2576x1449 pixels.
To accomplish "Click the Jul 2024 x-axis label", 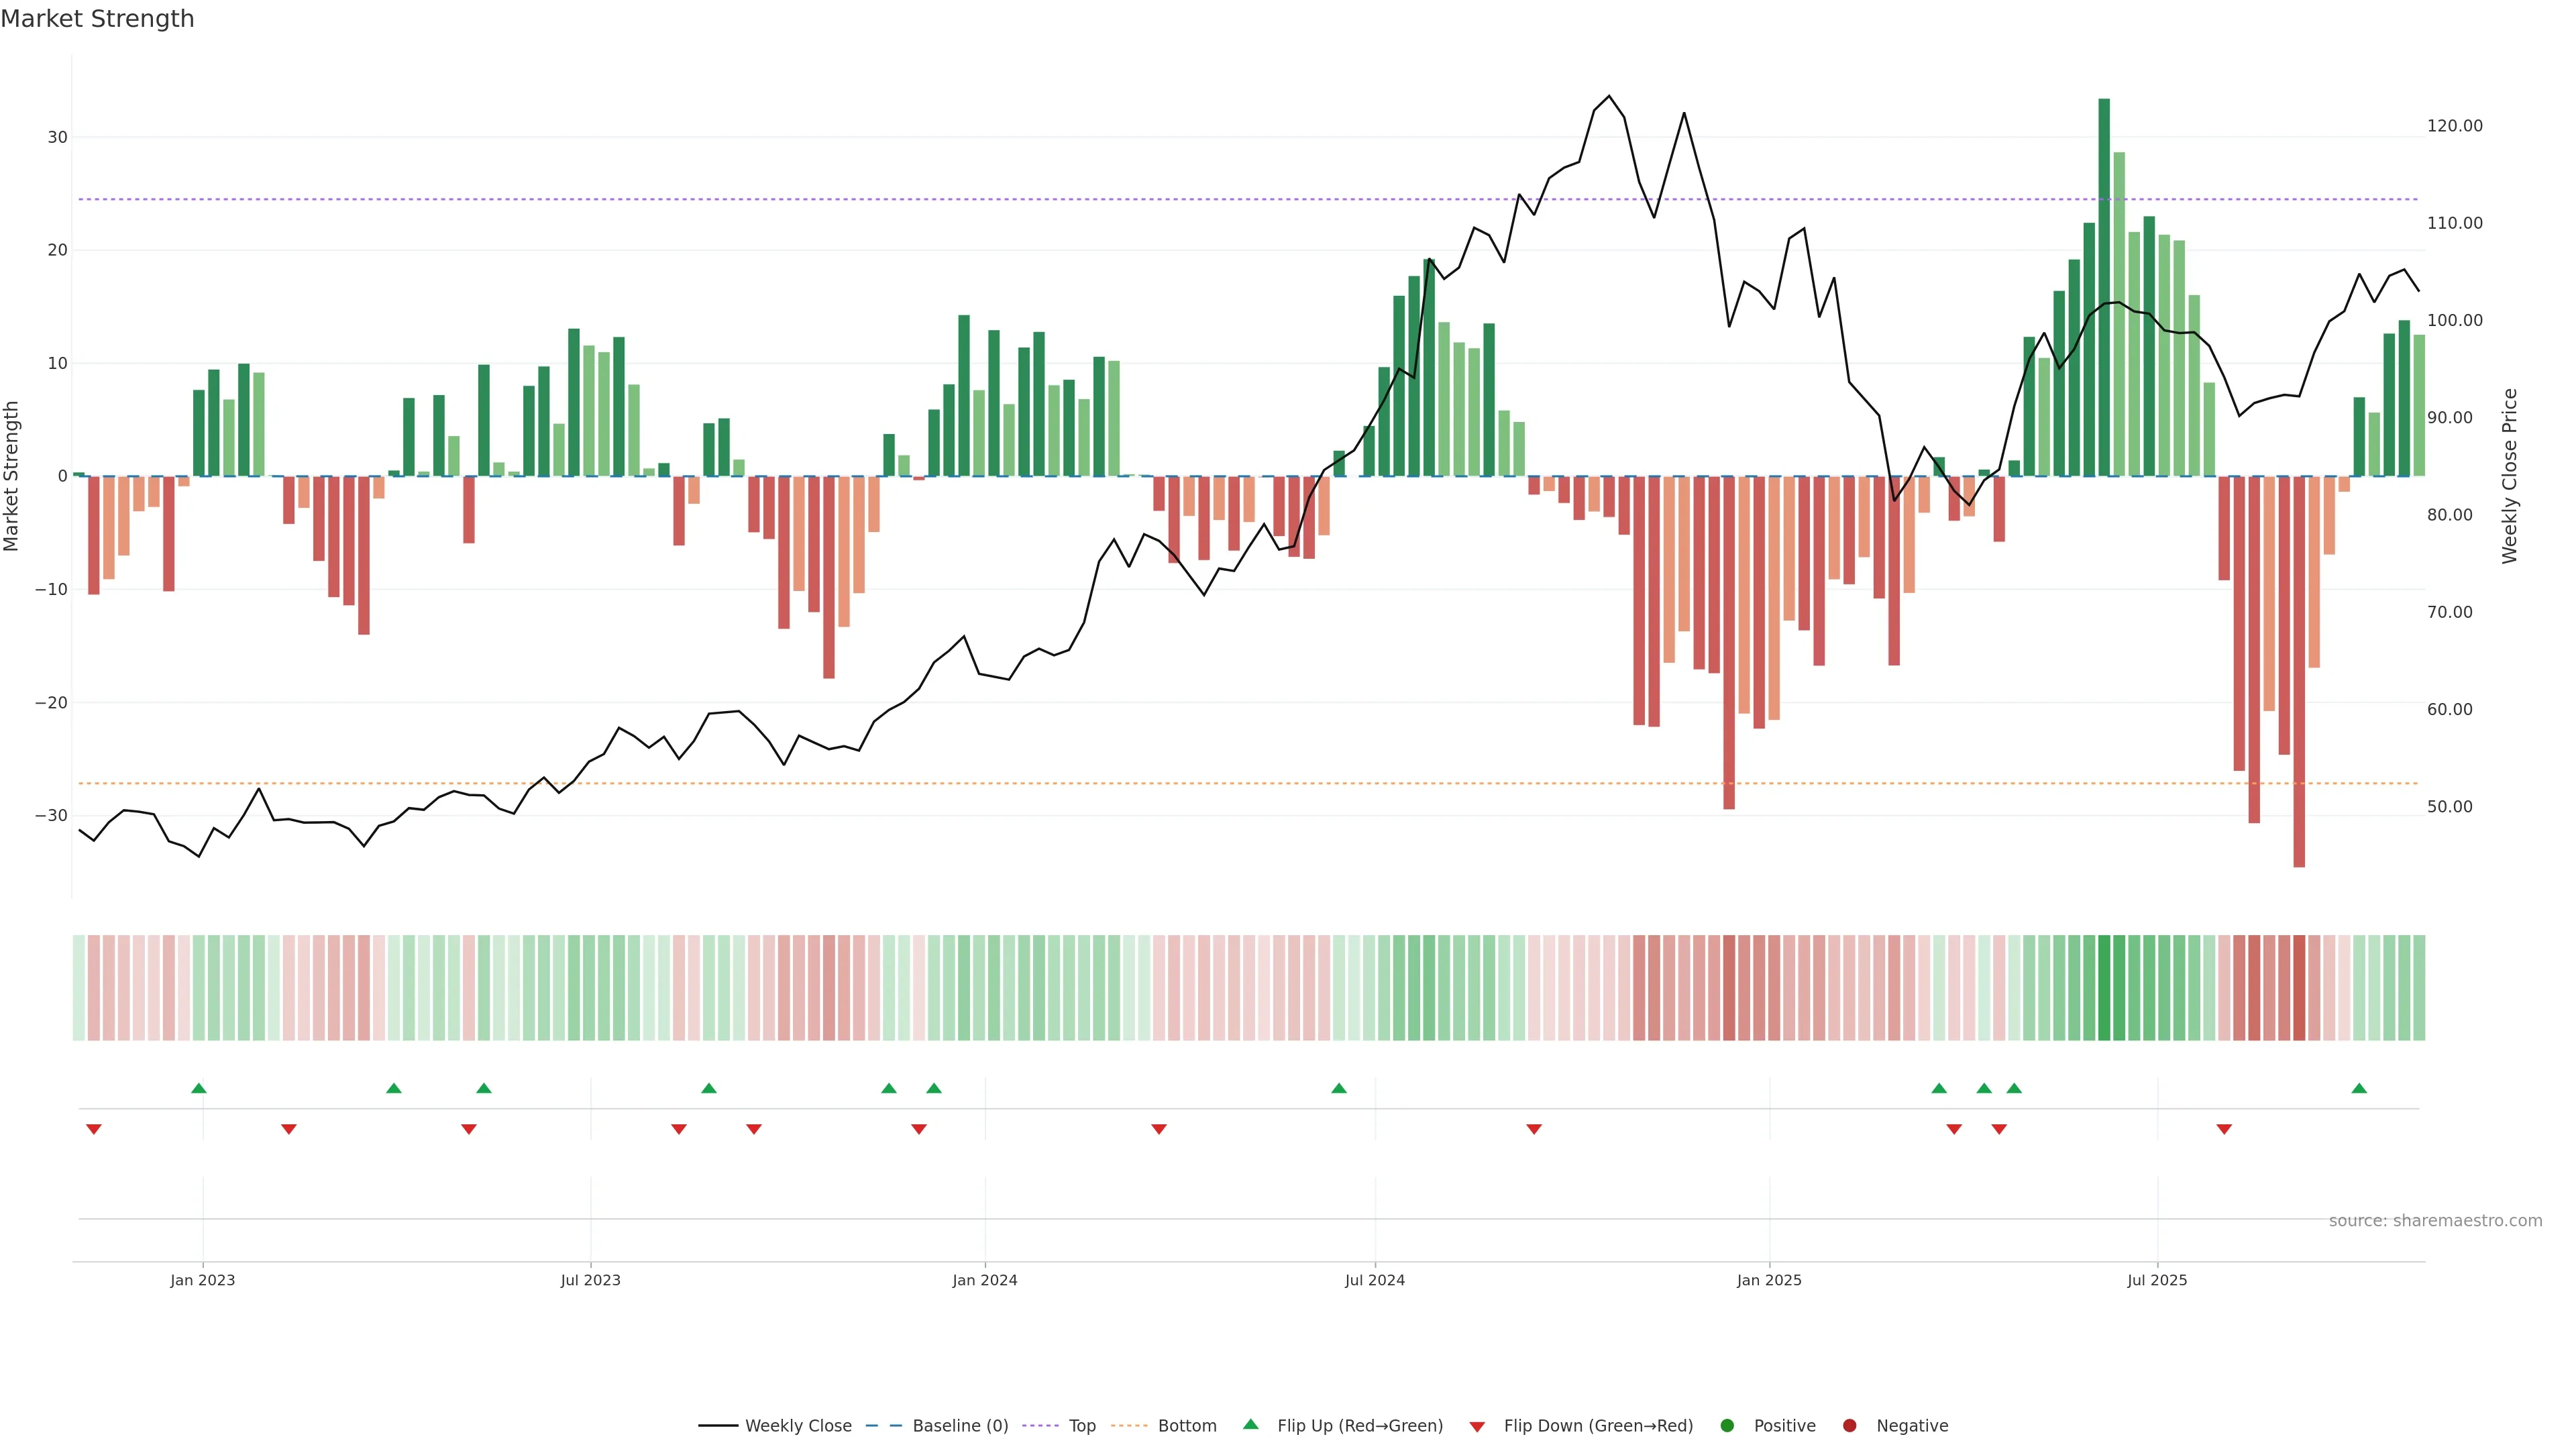I will [x=1374, y=1280].
